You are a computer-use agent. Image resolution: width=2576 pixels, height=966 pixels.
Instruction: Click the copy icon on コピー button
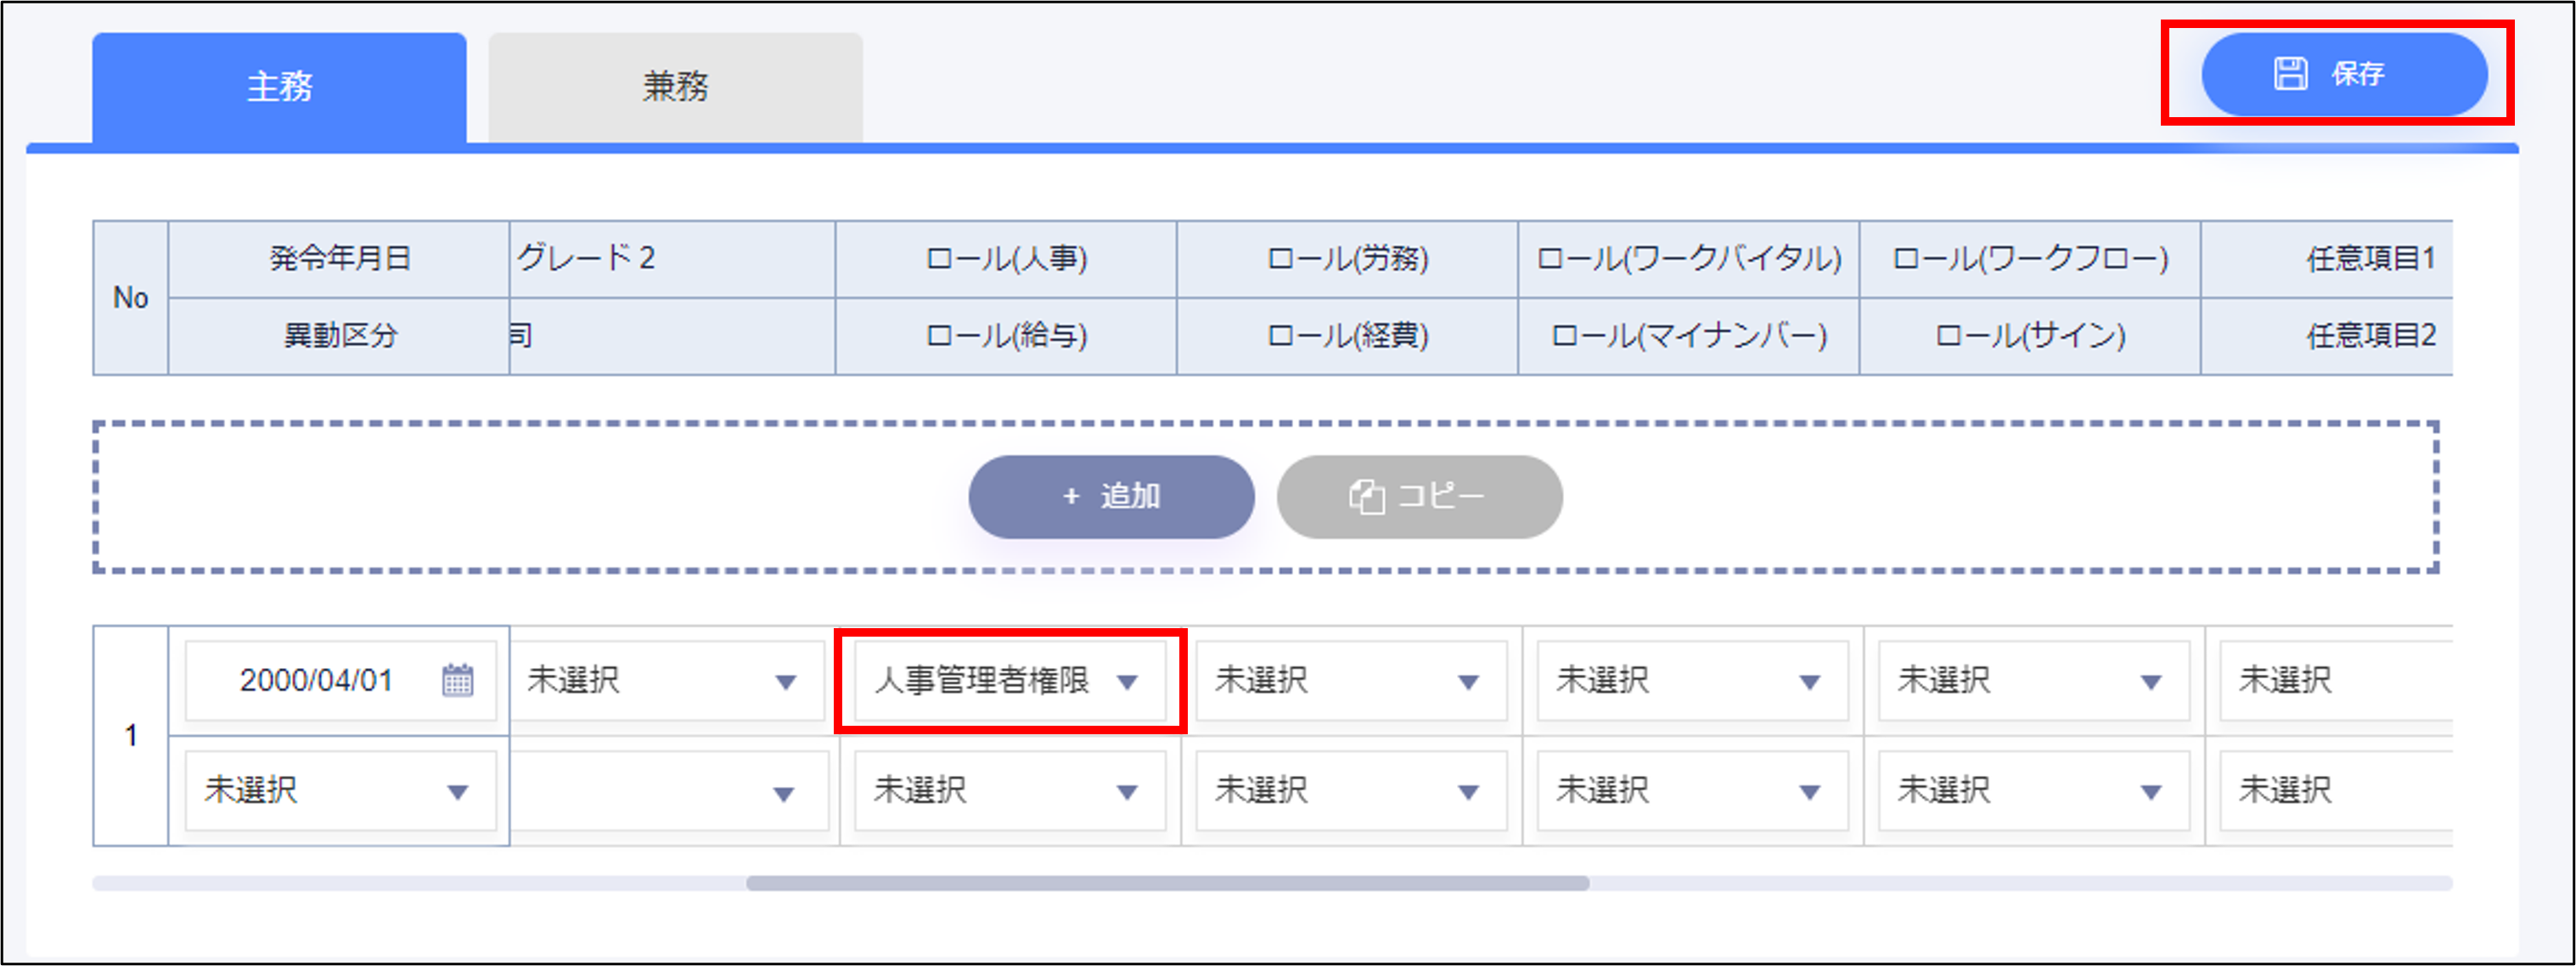click(x=1366, y=496)
